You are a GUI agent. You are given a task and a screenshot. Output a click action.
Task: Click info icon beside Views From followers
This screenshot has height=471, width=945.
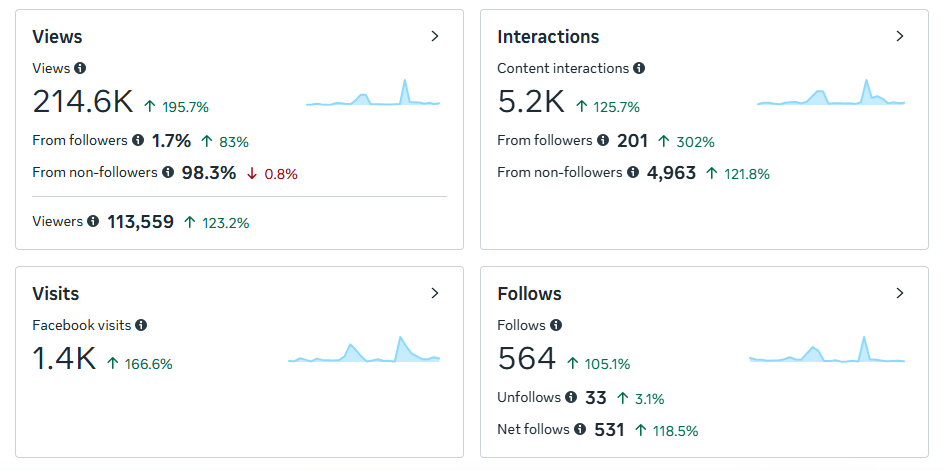pyautogui.click(x=138, y=140)
